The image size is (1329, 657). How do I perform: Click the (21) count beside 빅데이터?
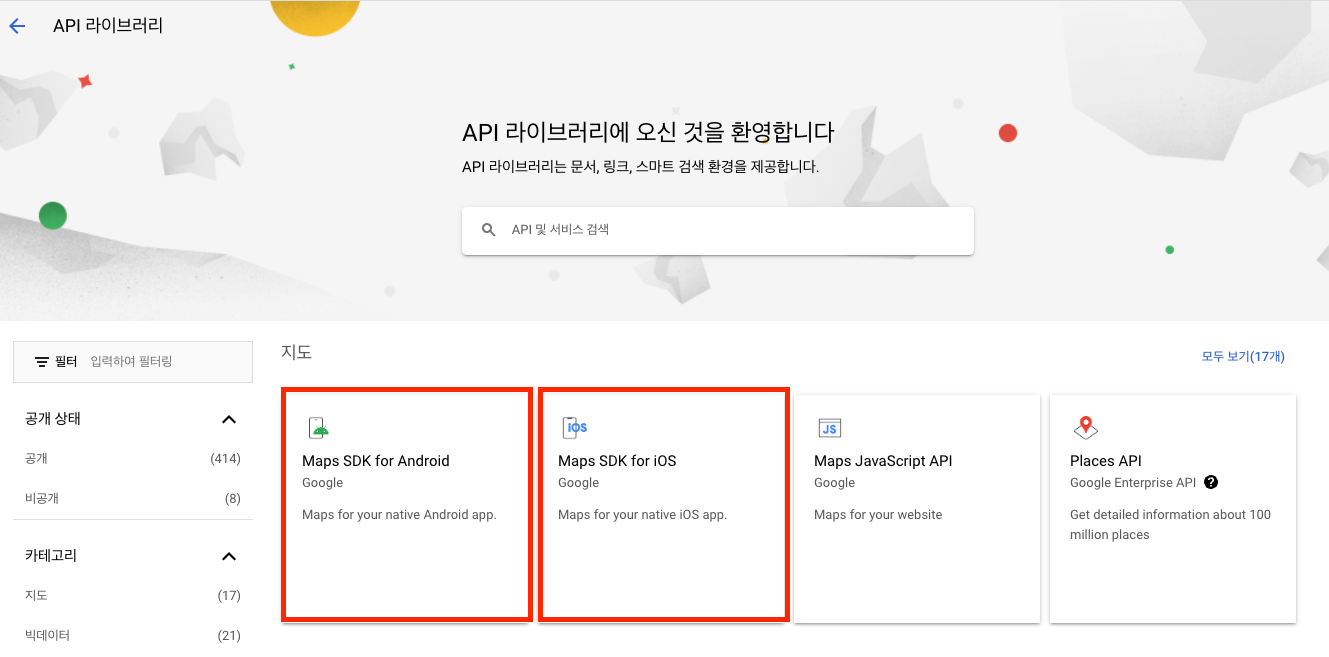[x=229, y=635]
